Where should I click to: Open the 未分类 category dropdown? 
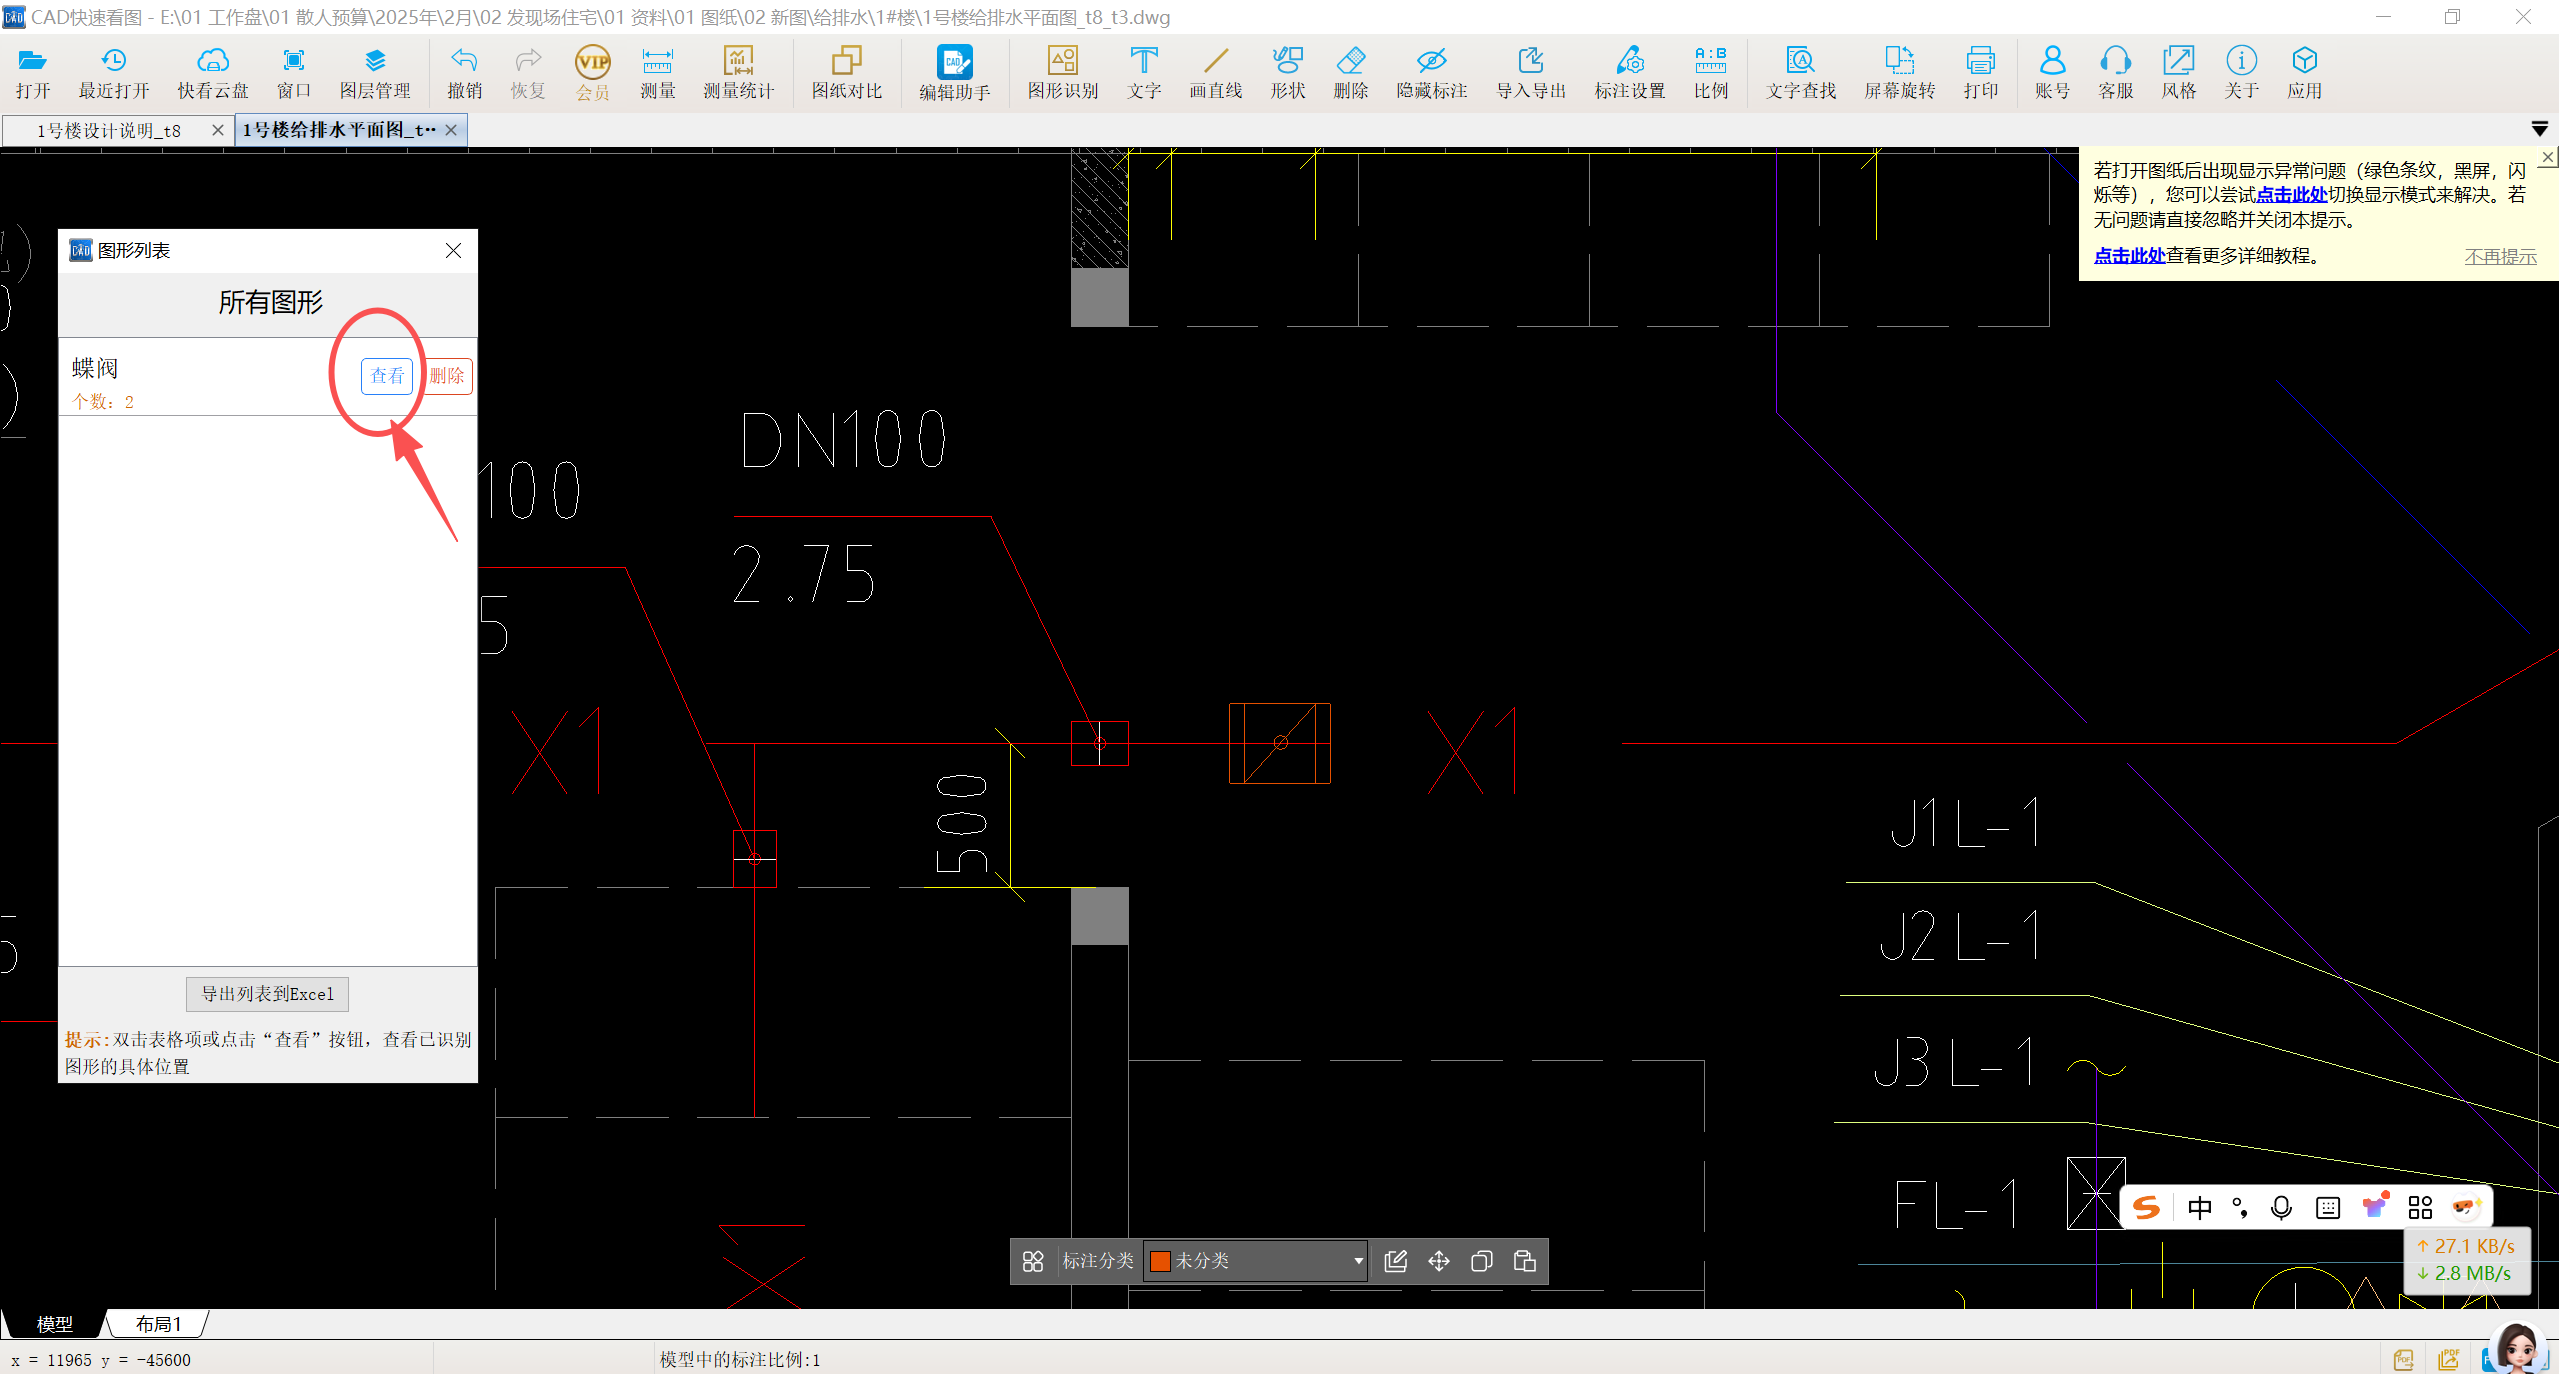coord(1256,1261)
